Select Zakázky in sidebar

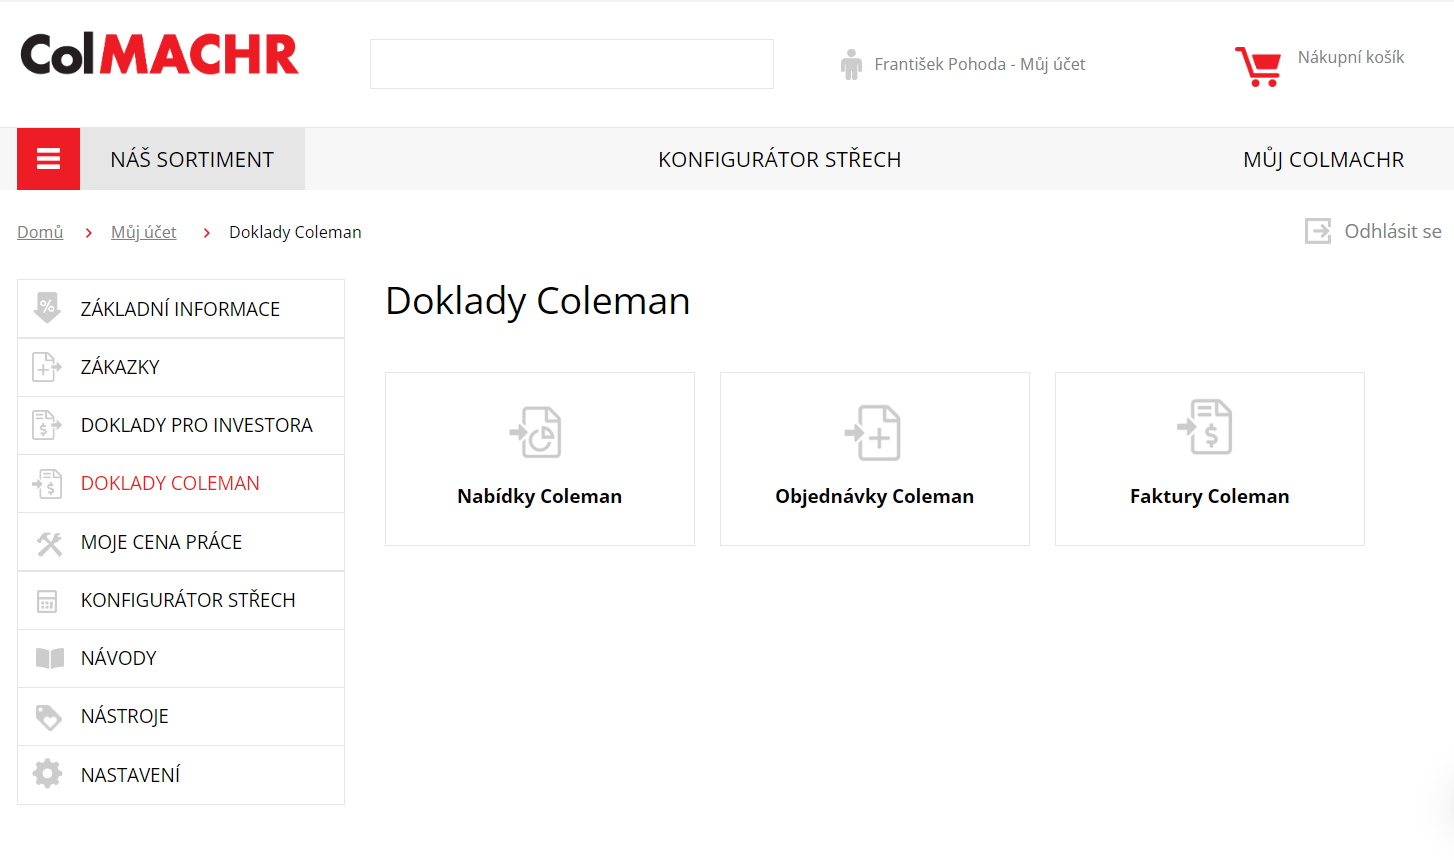tap(181, 367)
